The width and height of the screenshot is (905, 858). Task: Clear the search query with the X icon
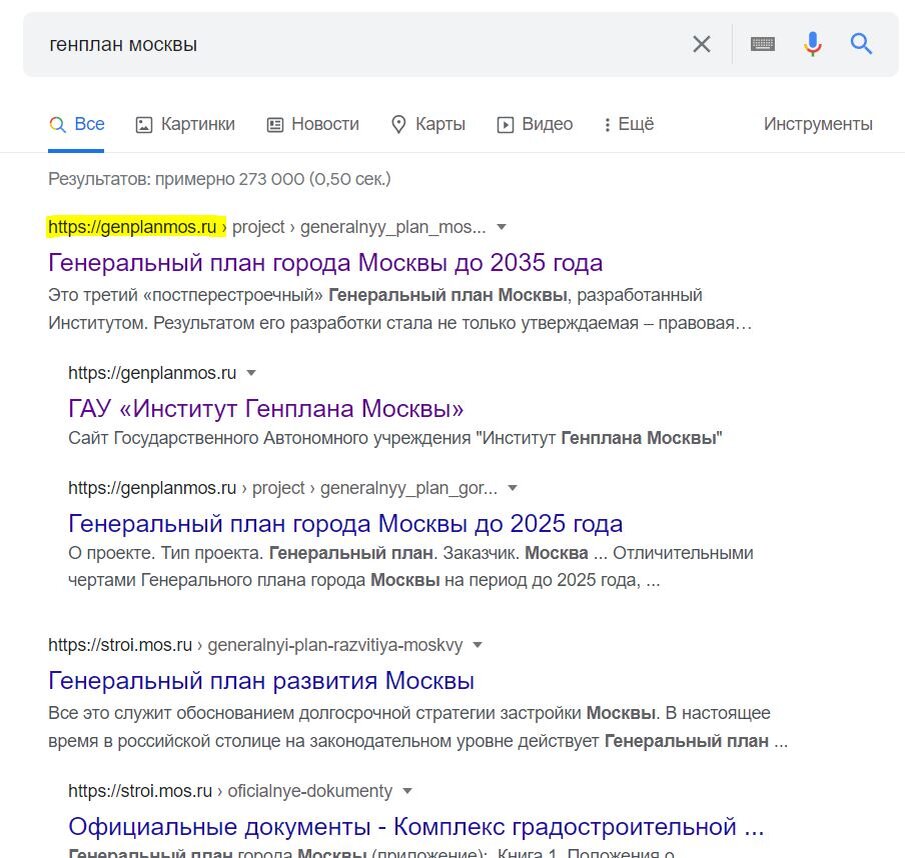tap(701, 44)
